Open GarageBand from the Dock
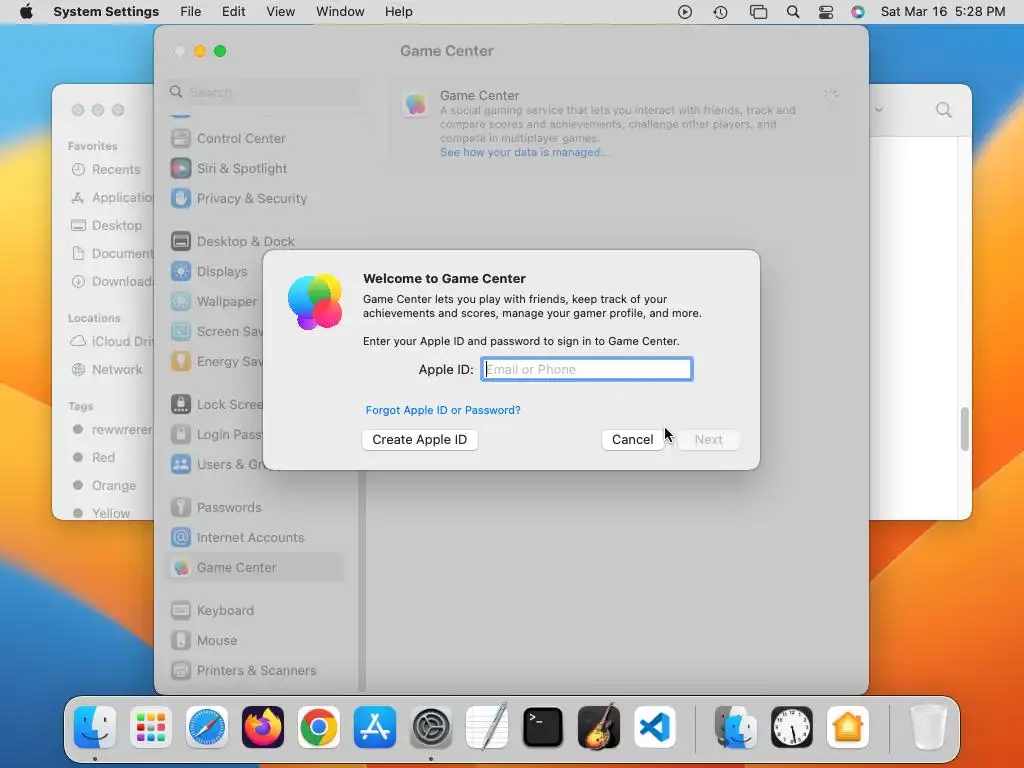 point(599,726)
